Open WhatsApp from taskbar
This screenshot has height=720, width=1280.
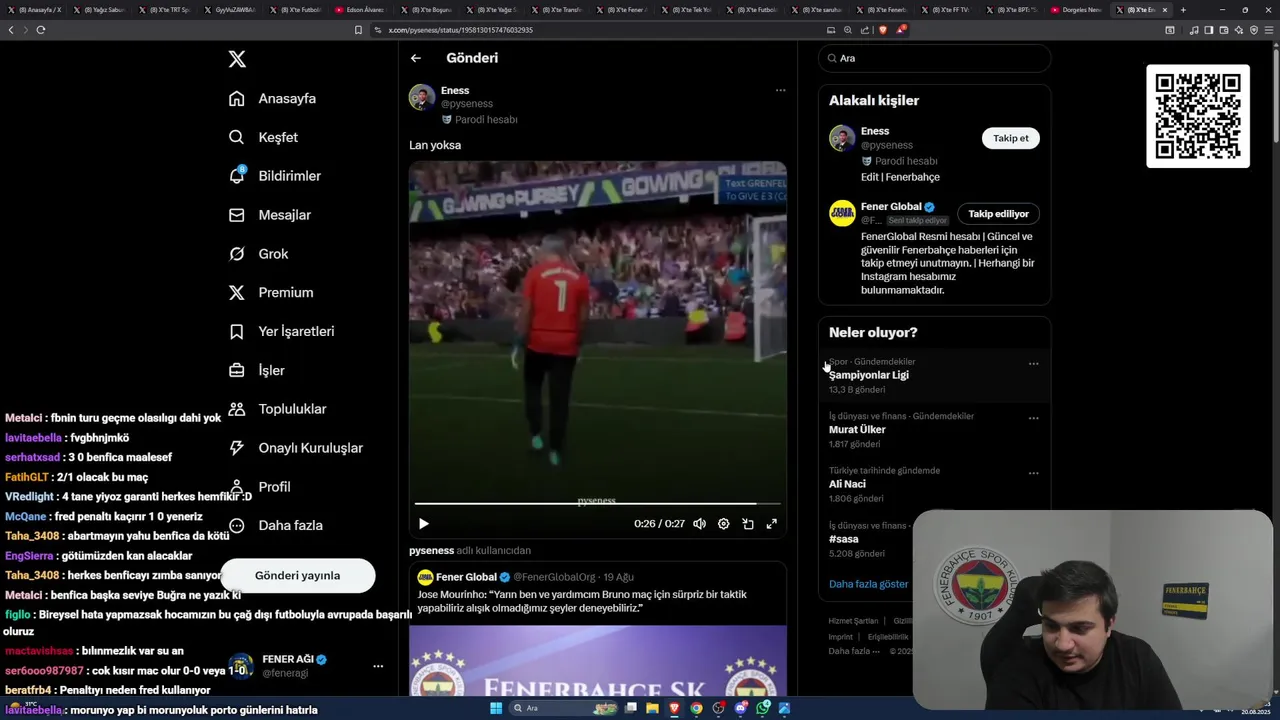[763, 708]
